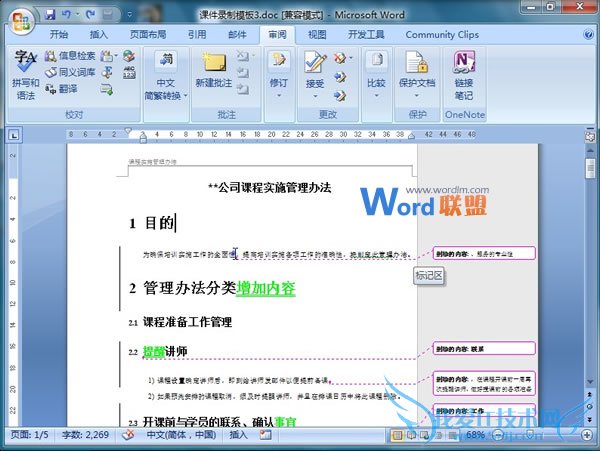This screenshot has height=451, width=600.
Task: Expand 中文简繁转换 dropdown arrow
Action: 186,96
